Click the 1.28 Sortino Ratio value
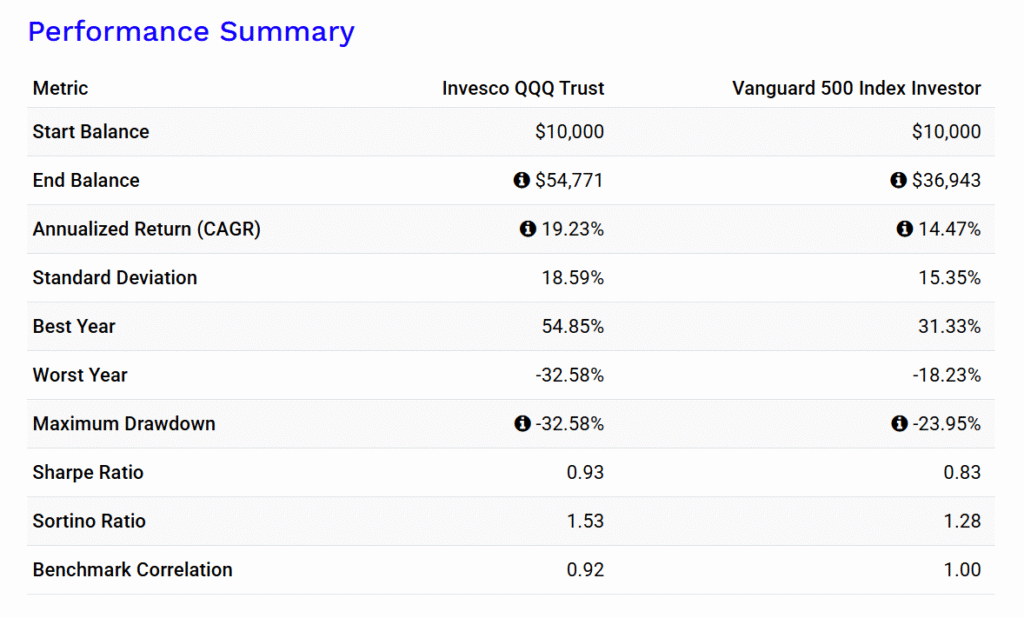 pyautogui.click(x=962, y=521)
